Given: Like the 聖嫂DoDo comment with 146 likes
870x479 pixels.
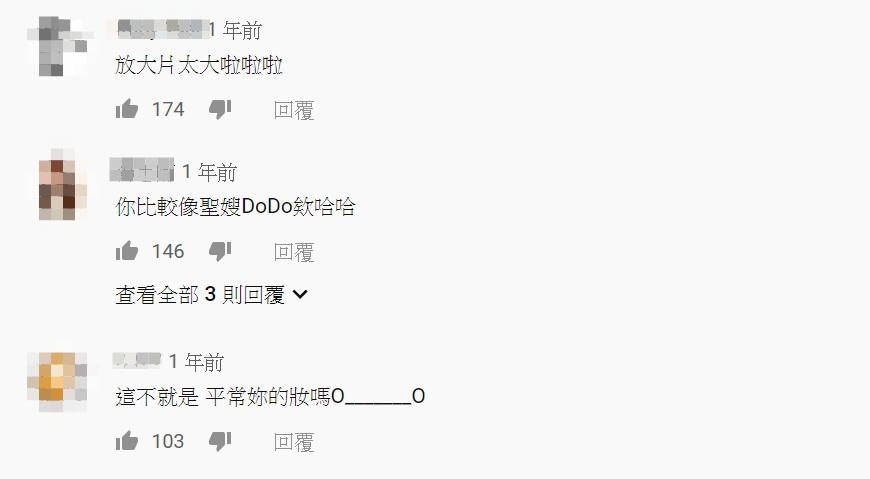Looking at the screenshot, I should pyautogui.click(x=127, y=251).
